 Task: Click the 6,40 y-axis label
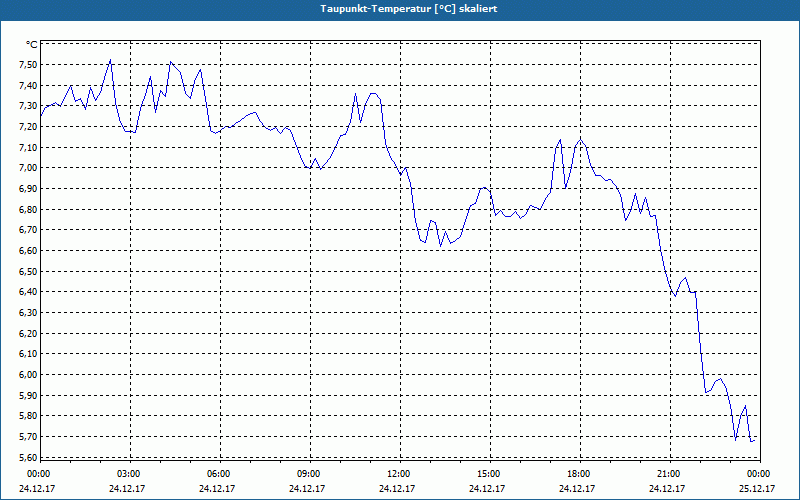click(28, 292)
